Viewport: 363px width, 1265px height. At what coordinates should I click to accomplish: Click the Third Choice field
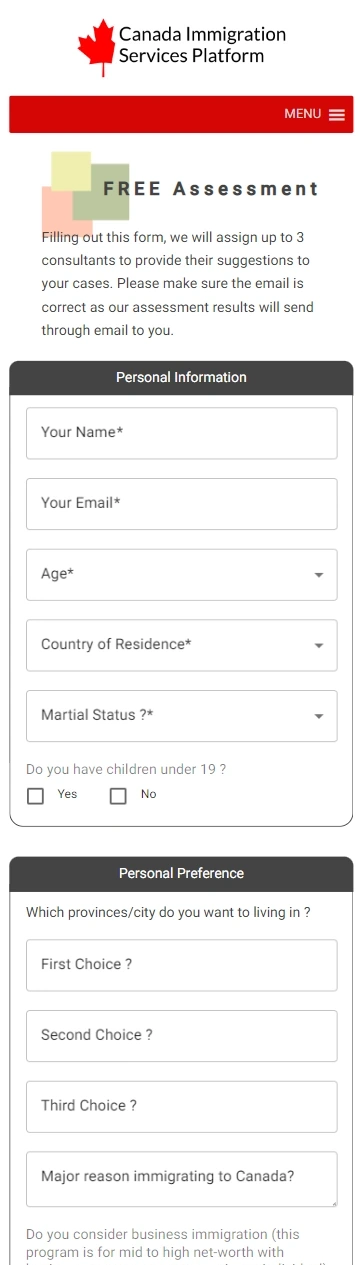(x=181, y=1106)
